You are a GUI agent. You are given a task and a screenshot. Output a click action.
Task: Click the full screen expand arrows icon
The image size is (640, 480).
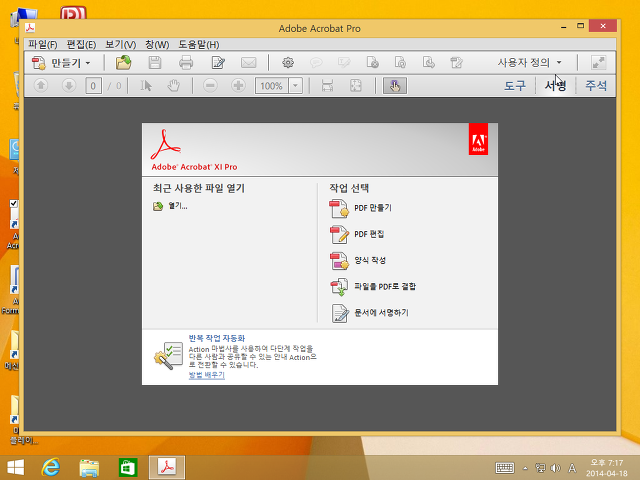click(x=598, y=63)
